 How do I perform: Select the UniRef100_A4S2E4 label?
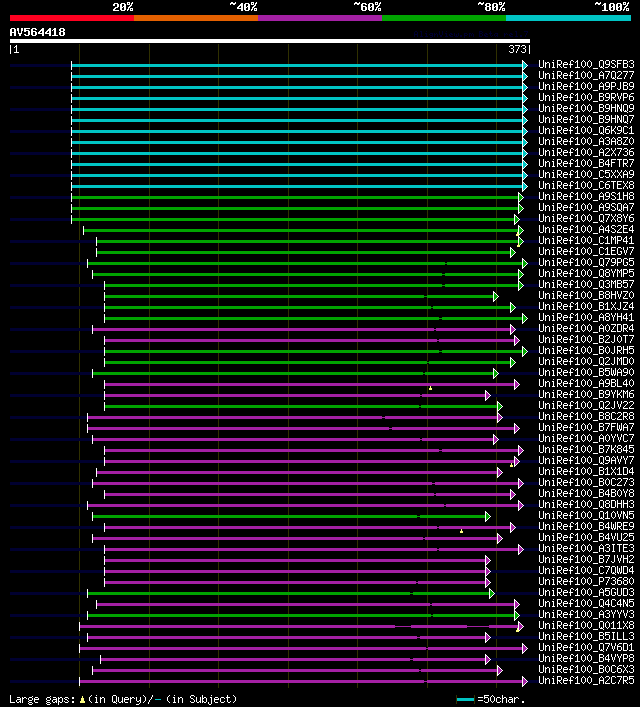coord(586,229)
